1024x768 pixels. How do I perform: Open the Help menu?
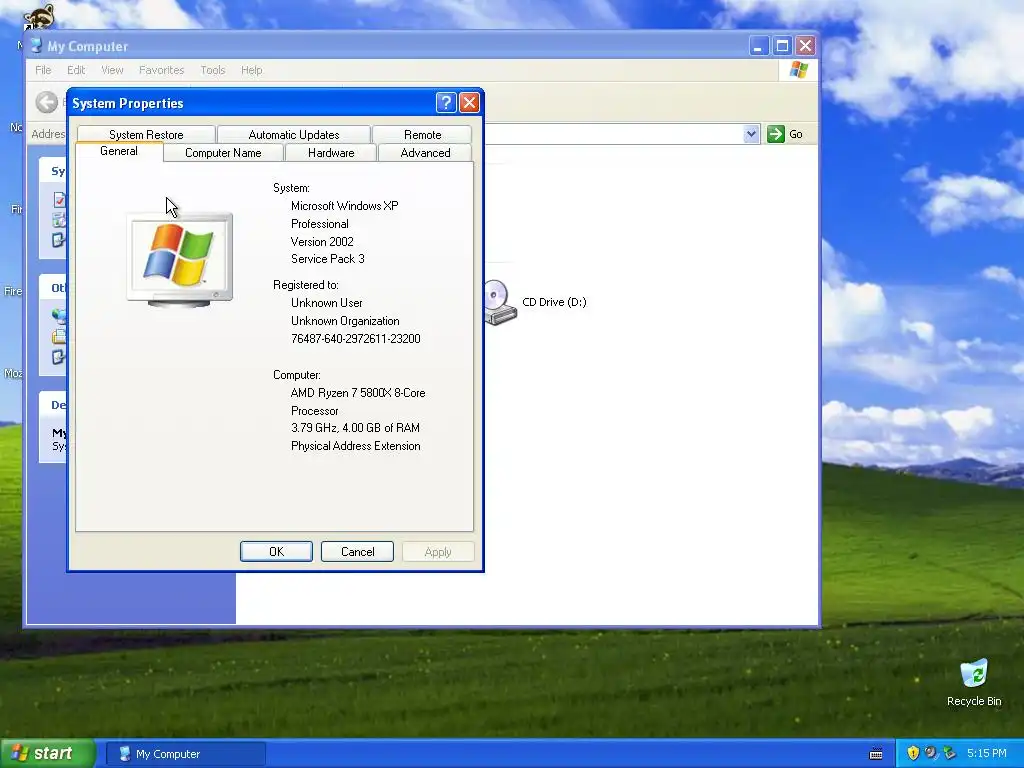pyautogui.click(x=251, y=70)
